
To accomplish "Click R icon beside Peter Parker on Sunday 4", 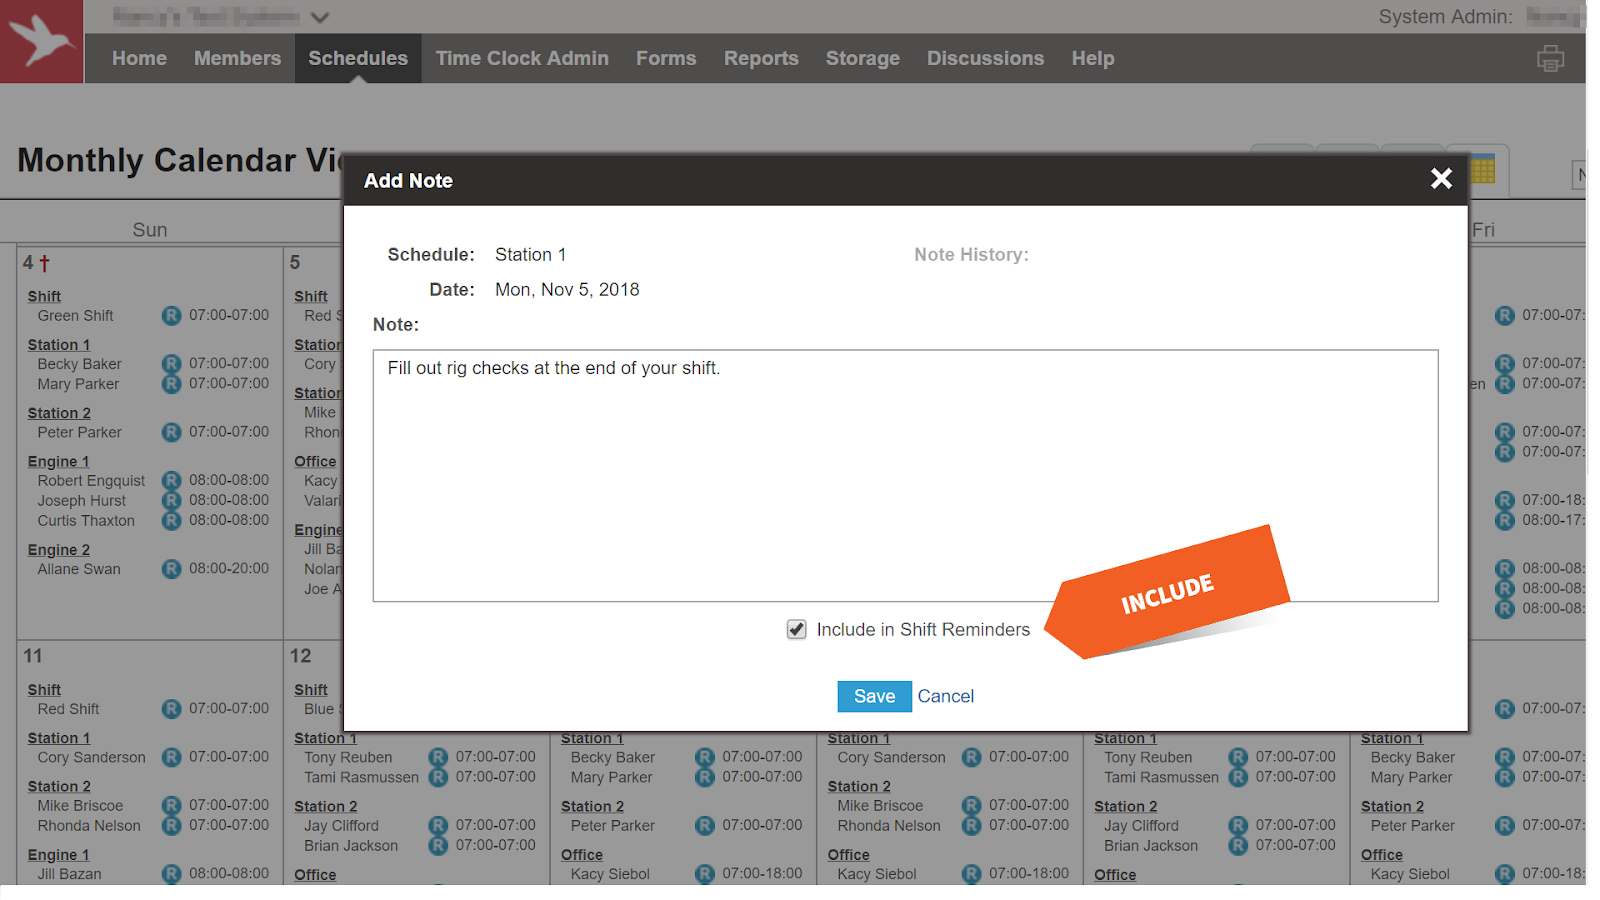I will pyautogui.click(x=172, y=432).
